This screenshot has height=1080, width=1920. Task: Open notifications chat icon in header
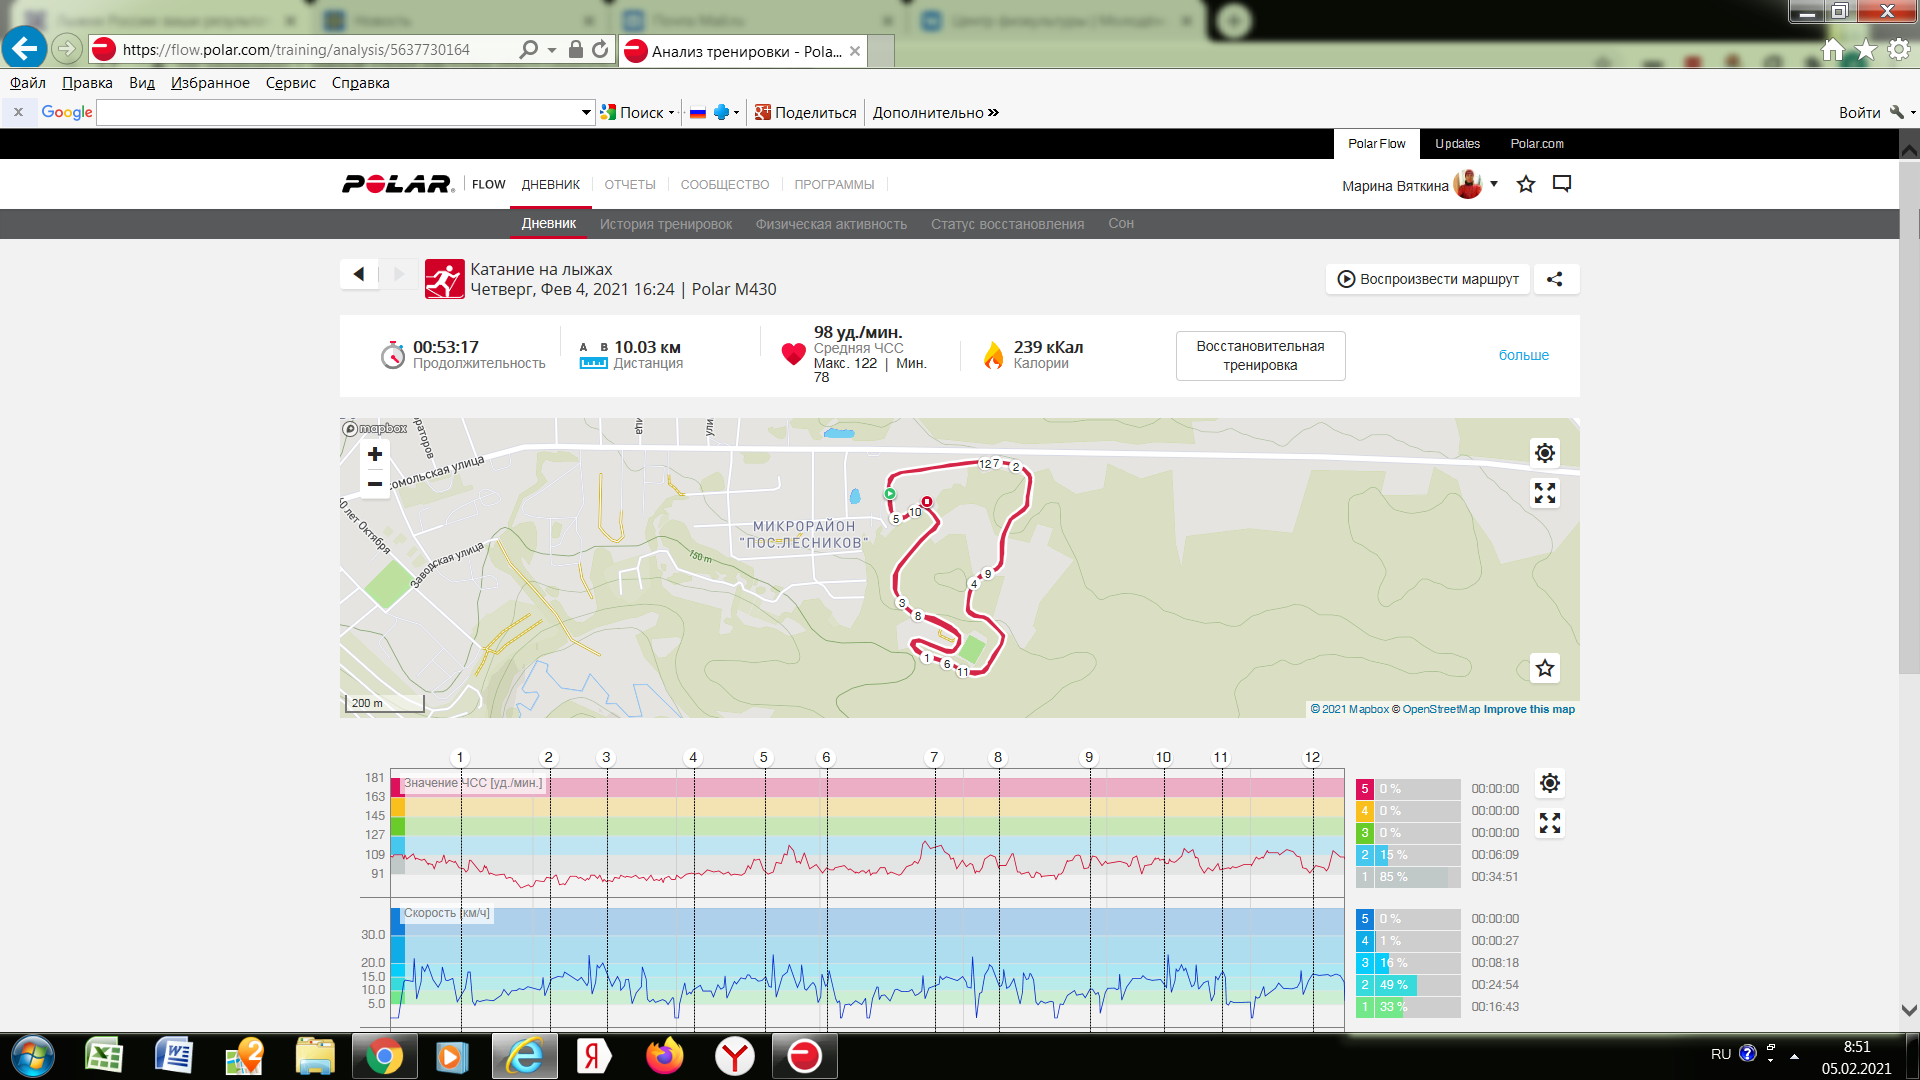[1562, 184]
